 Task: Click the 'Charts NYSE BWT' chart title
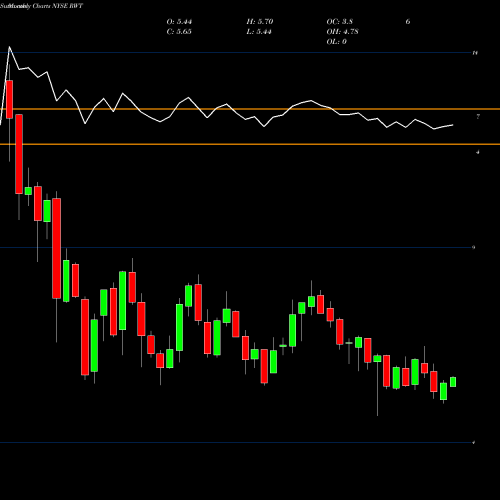pos(58,6)
